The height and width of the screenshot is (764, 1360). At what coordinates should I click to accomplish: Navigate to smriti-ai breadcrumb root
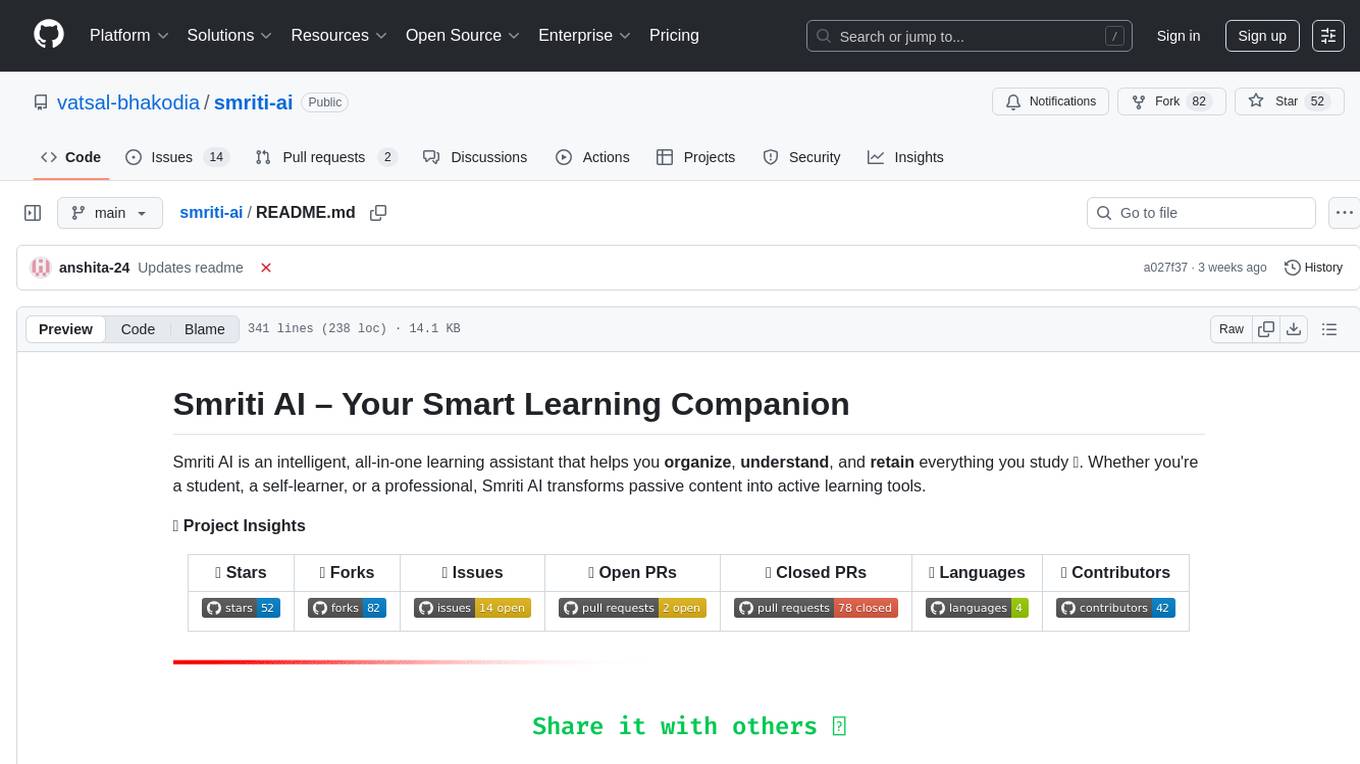(211, 212)
